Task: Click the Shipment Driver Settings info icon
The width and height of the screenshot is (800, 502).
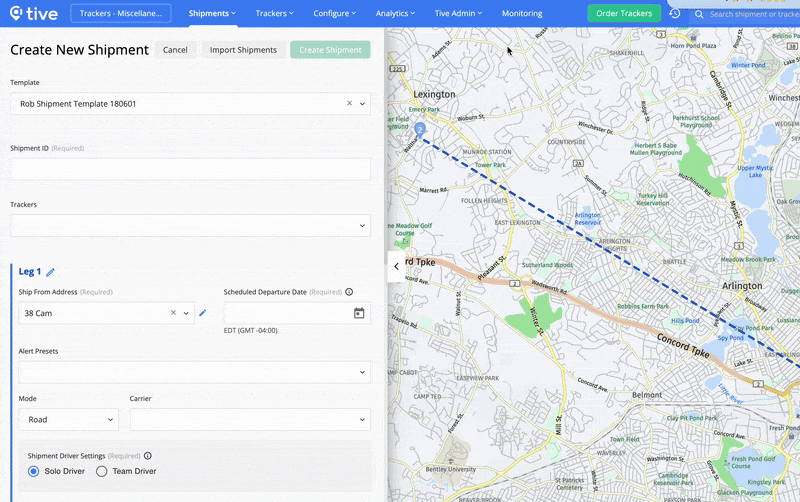Action: coord(148,456)
